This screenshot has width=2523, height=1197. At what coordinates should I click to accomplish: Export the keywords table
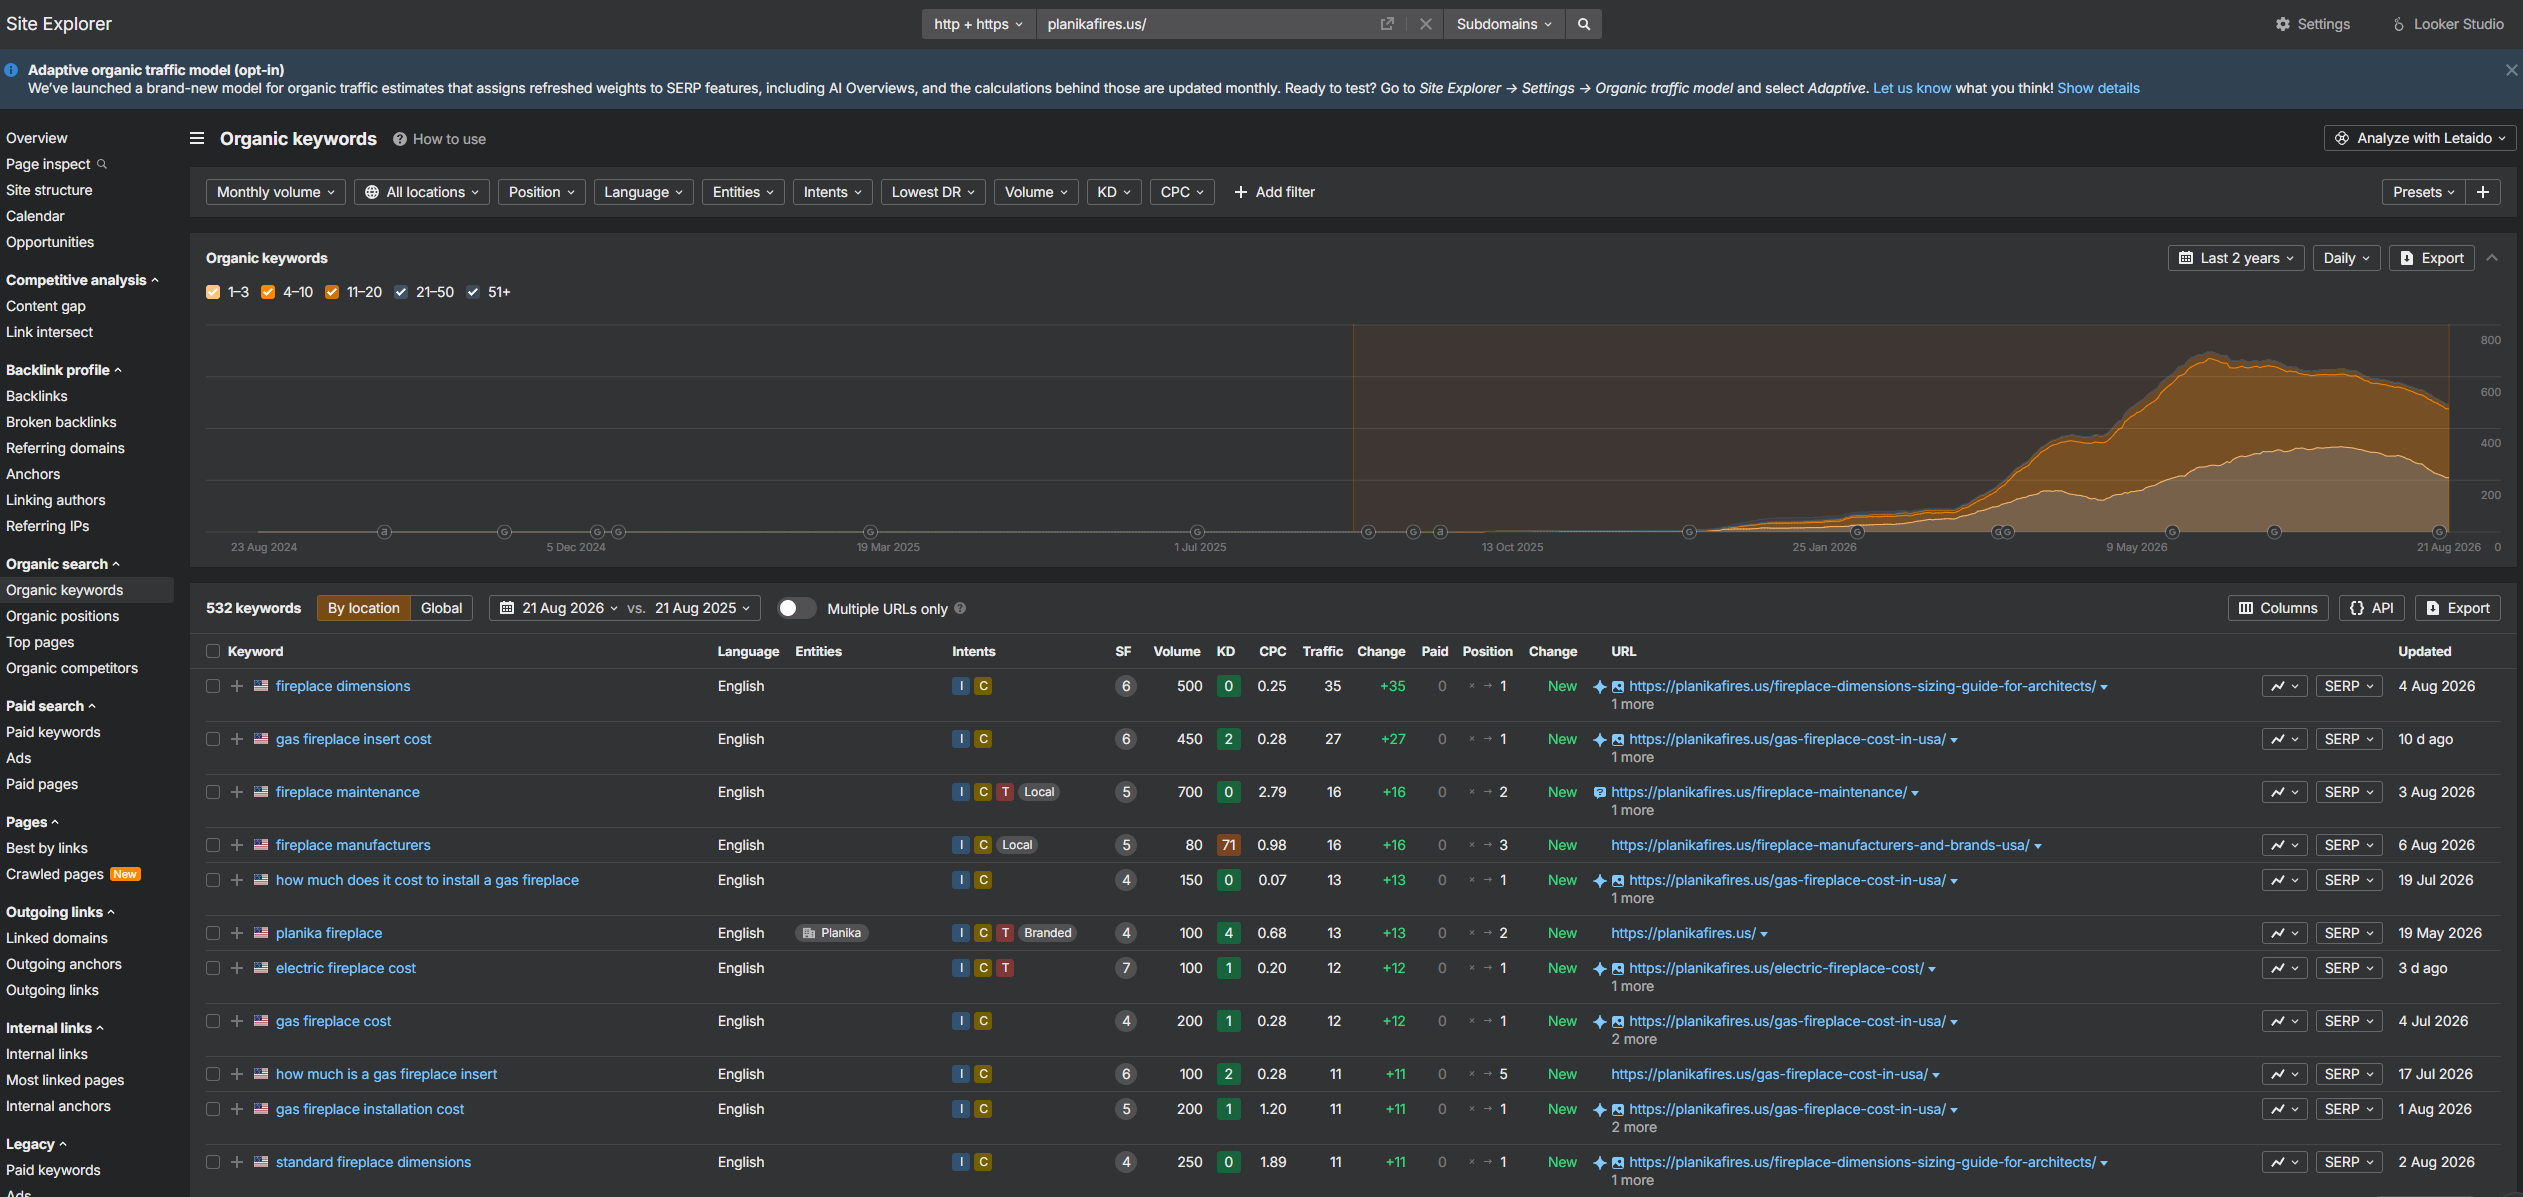click(x=2458, y=608)
